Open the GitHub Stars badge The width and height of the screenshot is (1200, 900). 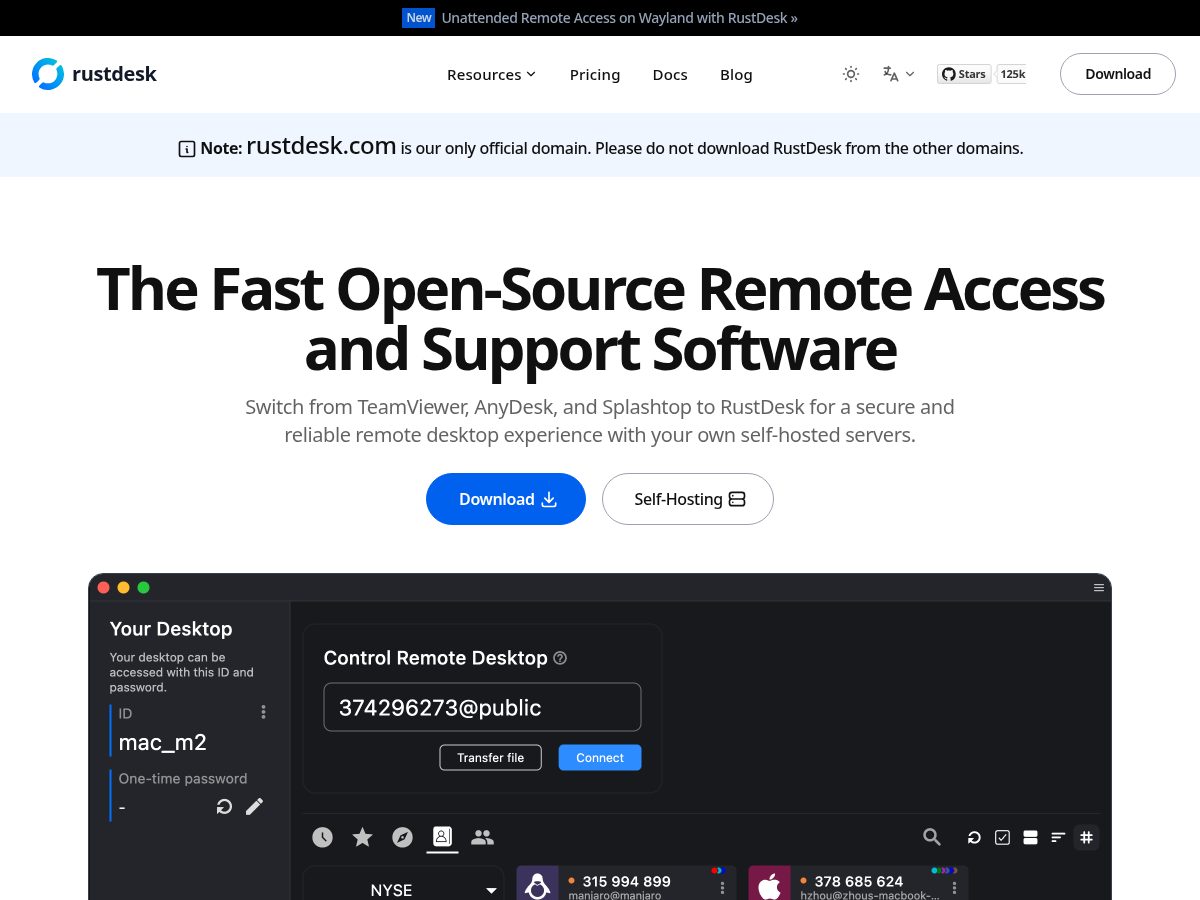(964, 74)
